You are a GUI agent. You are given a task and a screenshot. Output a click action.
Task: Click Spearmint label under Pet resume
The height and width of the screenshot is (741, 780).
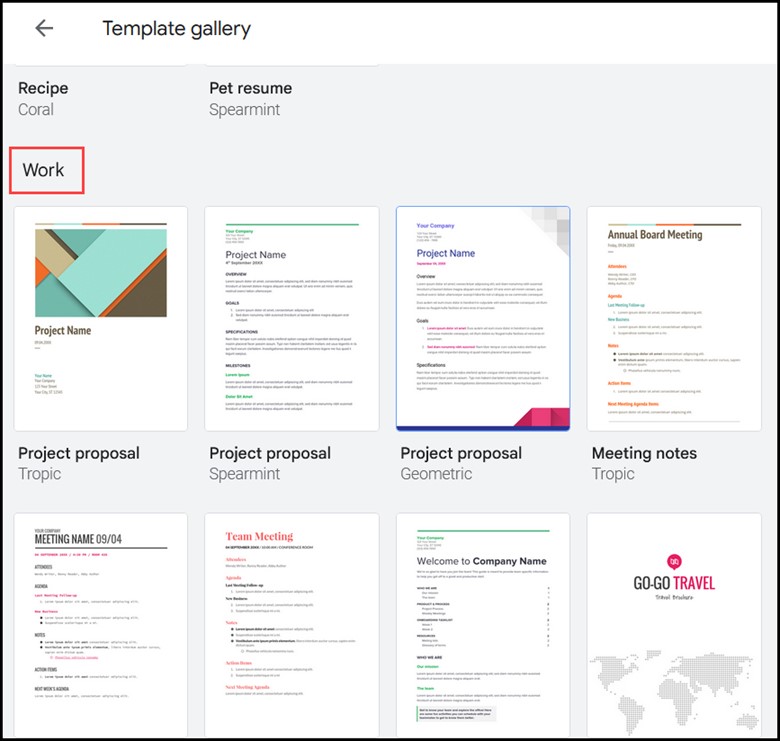(x=244, y=110)
